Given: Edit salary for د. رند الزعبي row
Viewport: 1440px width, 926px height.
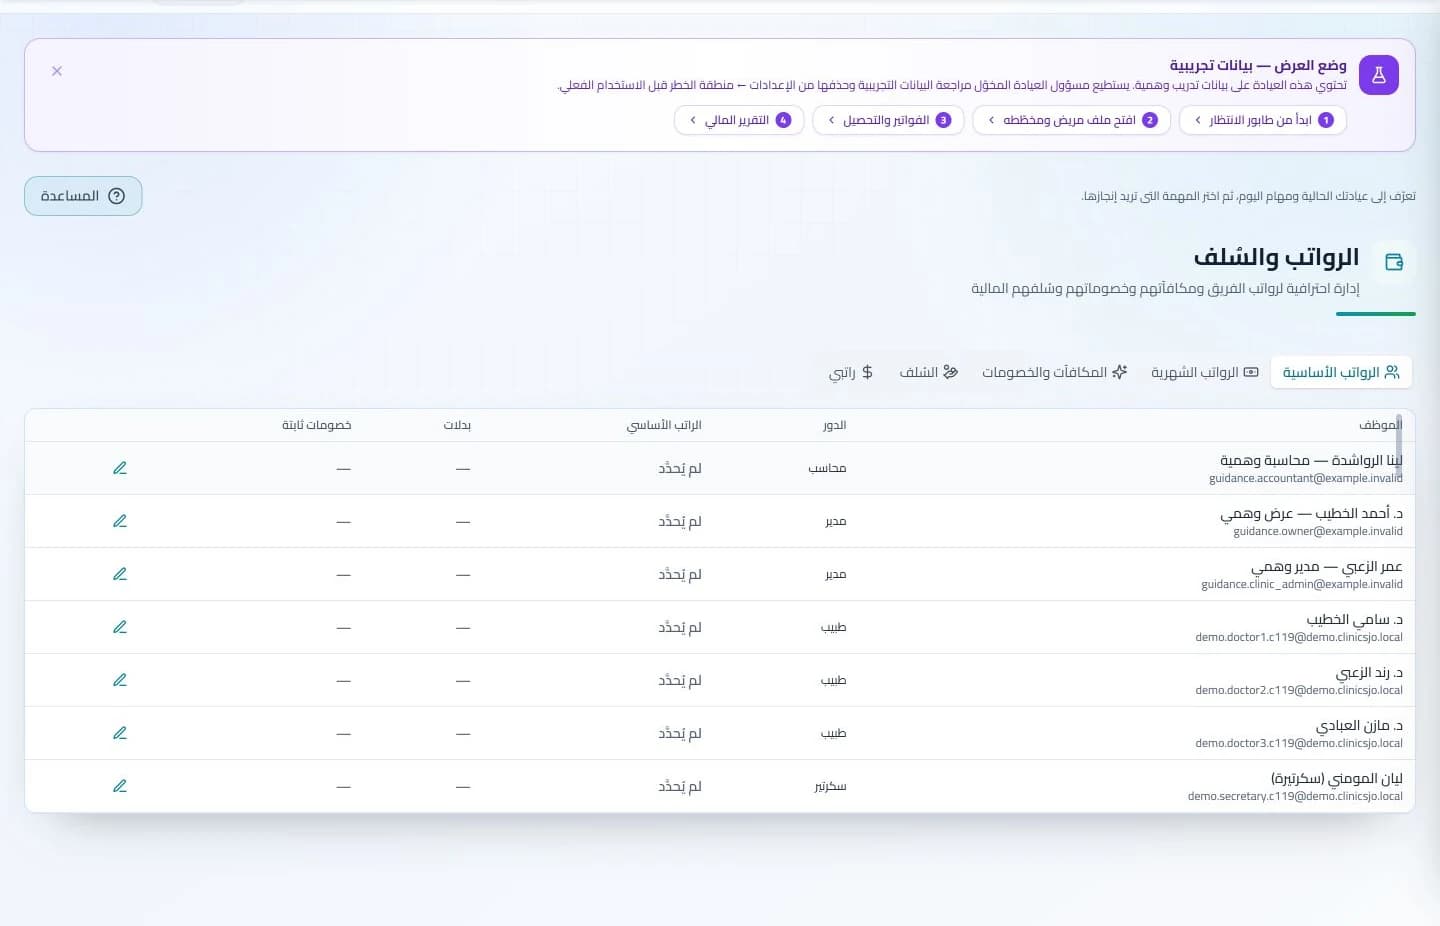Looking at the screenshot, I should pyautogui.click(x=120, y=680).
